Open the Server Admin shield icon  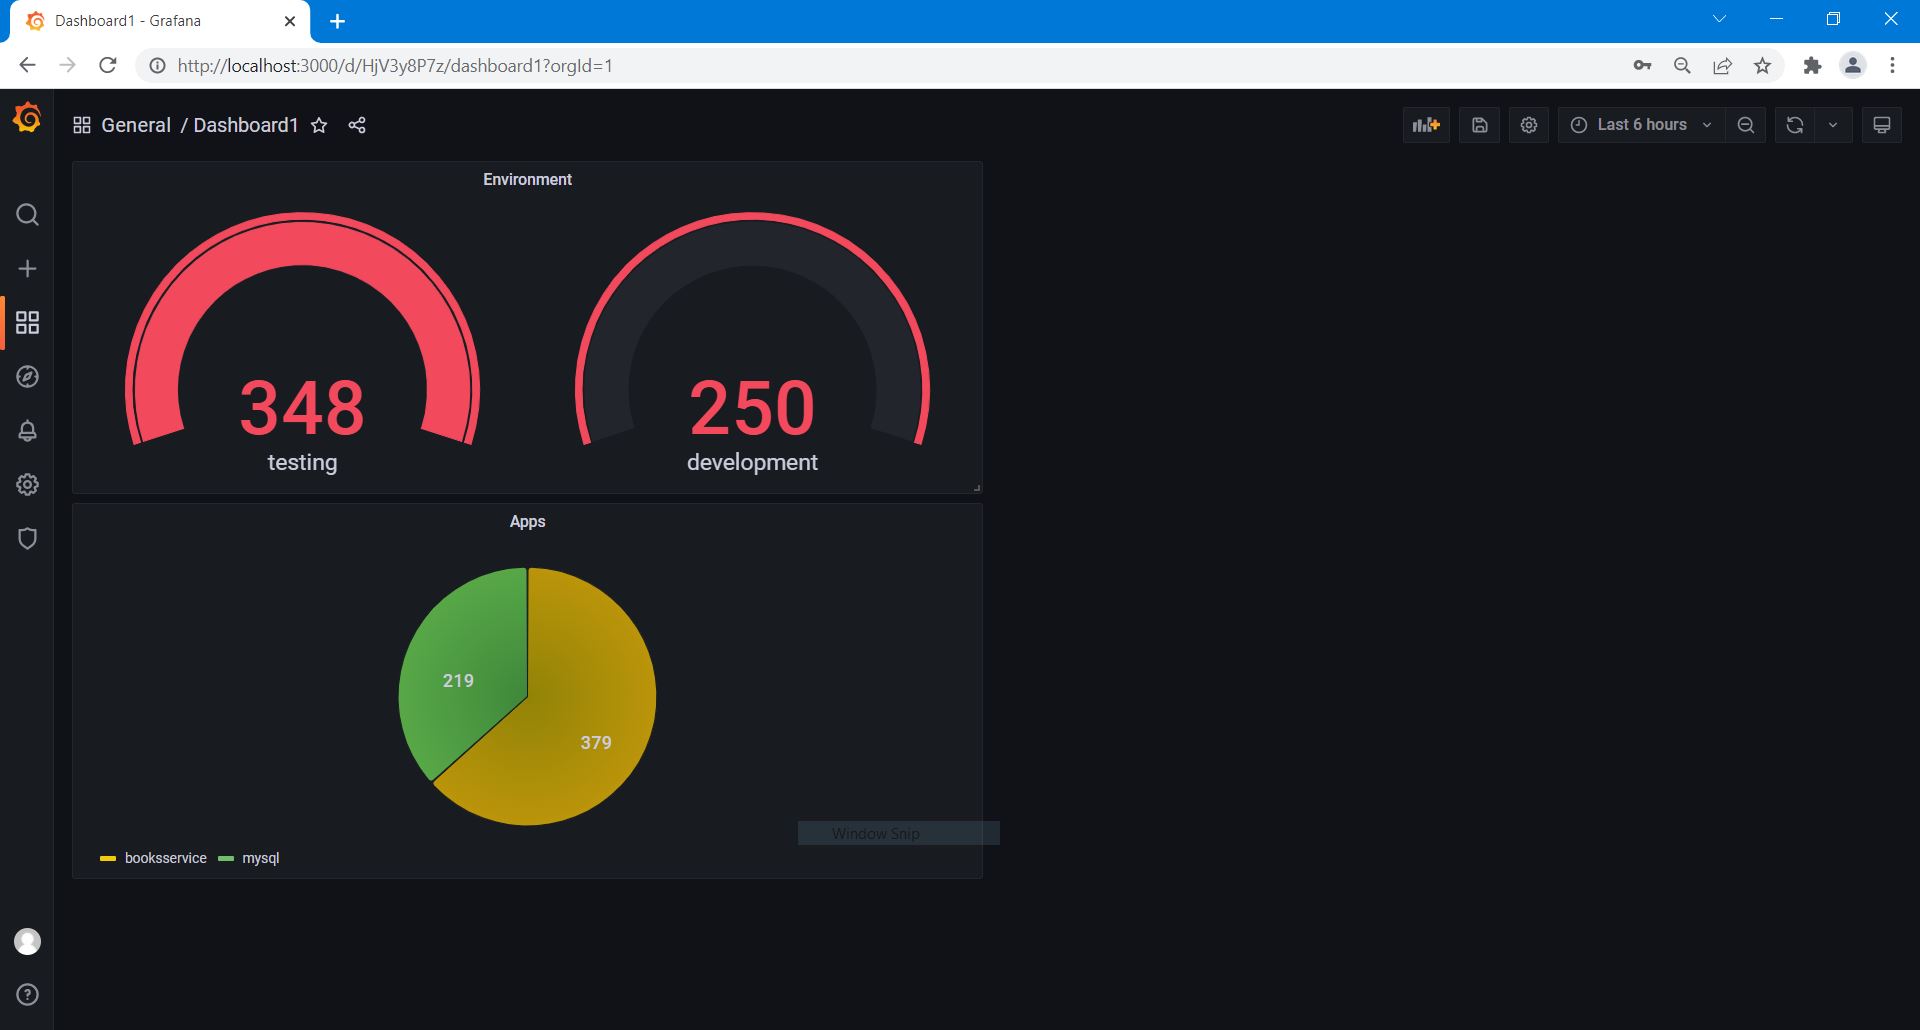coord(28,539)
